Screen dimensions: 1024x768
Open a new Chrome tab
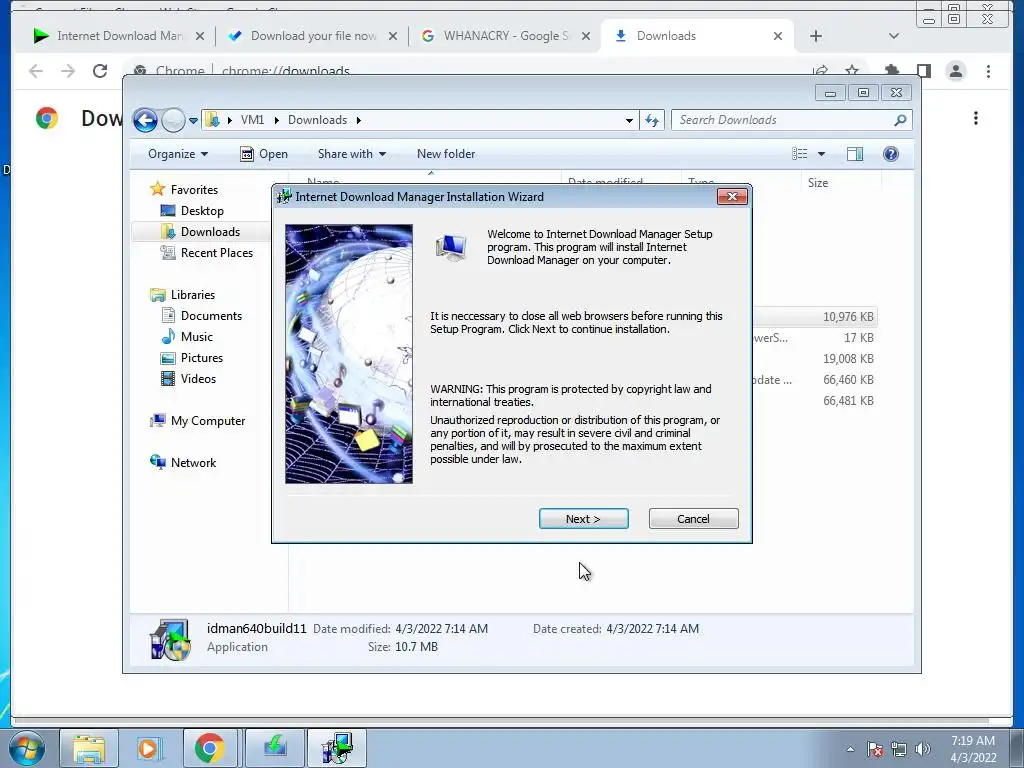pyautogui.click(x=816, y=36)
